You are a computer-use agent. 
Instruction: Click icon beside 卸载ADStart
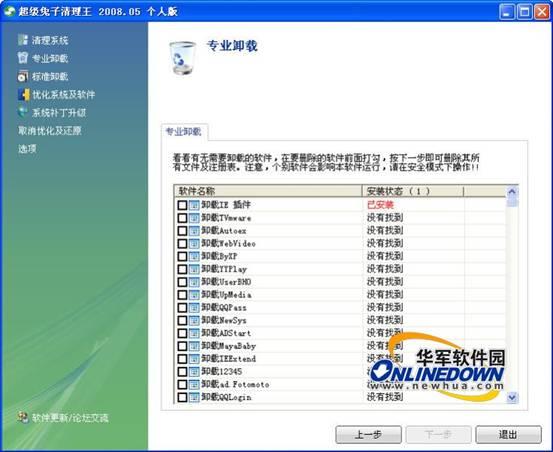tap(194, 333)
